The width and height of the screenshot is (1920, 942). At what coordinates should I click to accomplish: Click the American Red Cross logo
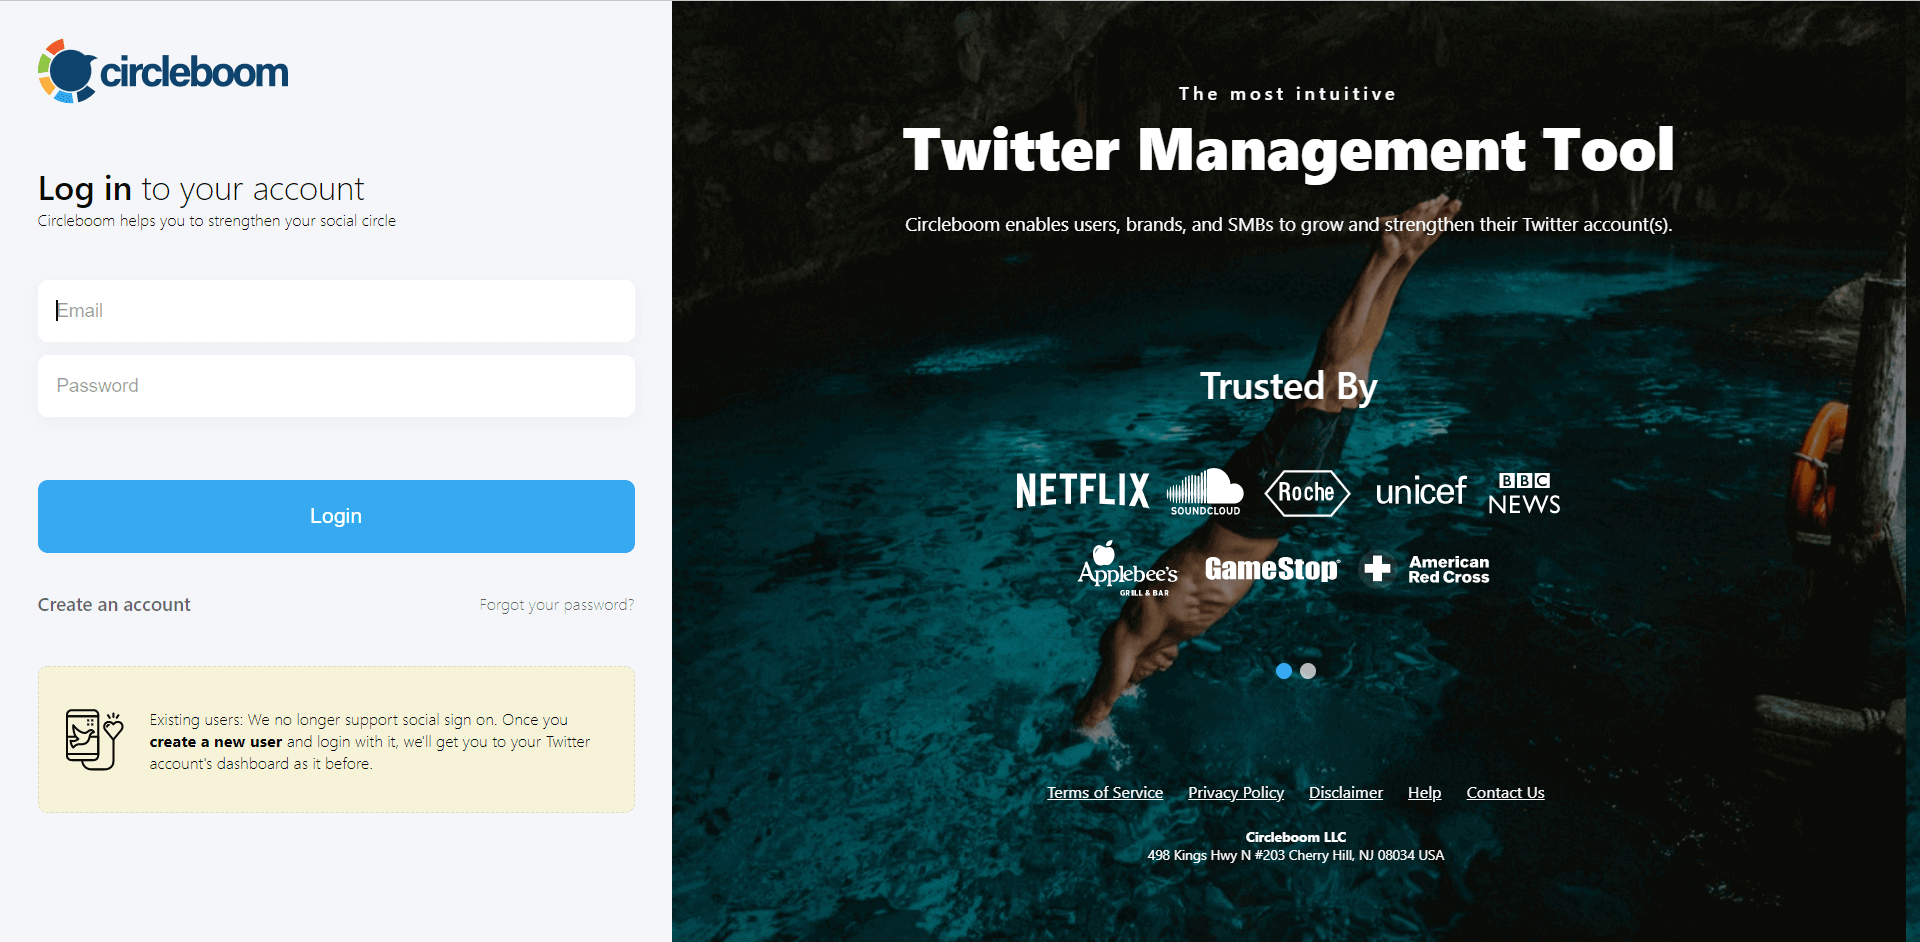(1427, 569)
